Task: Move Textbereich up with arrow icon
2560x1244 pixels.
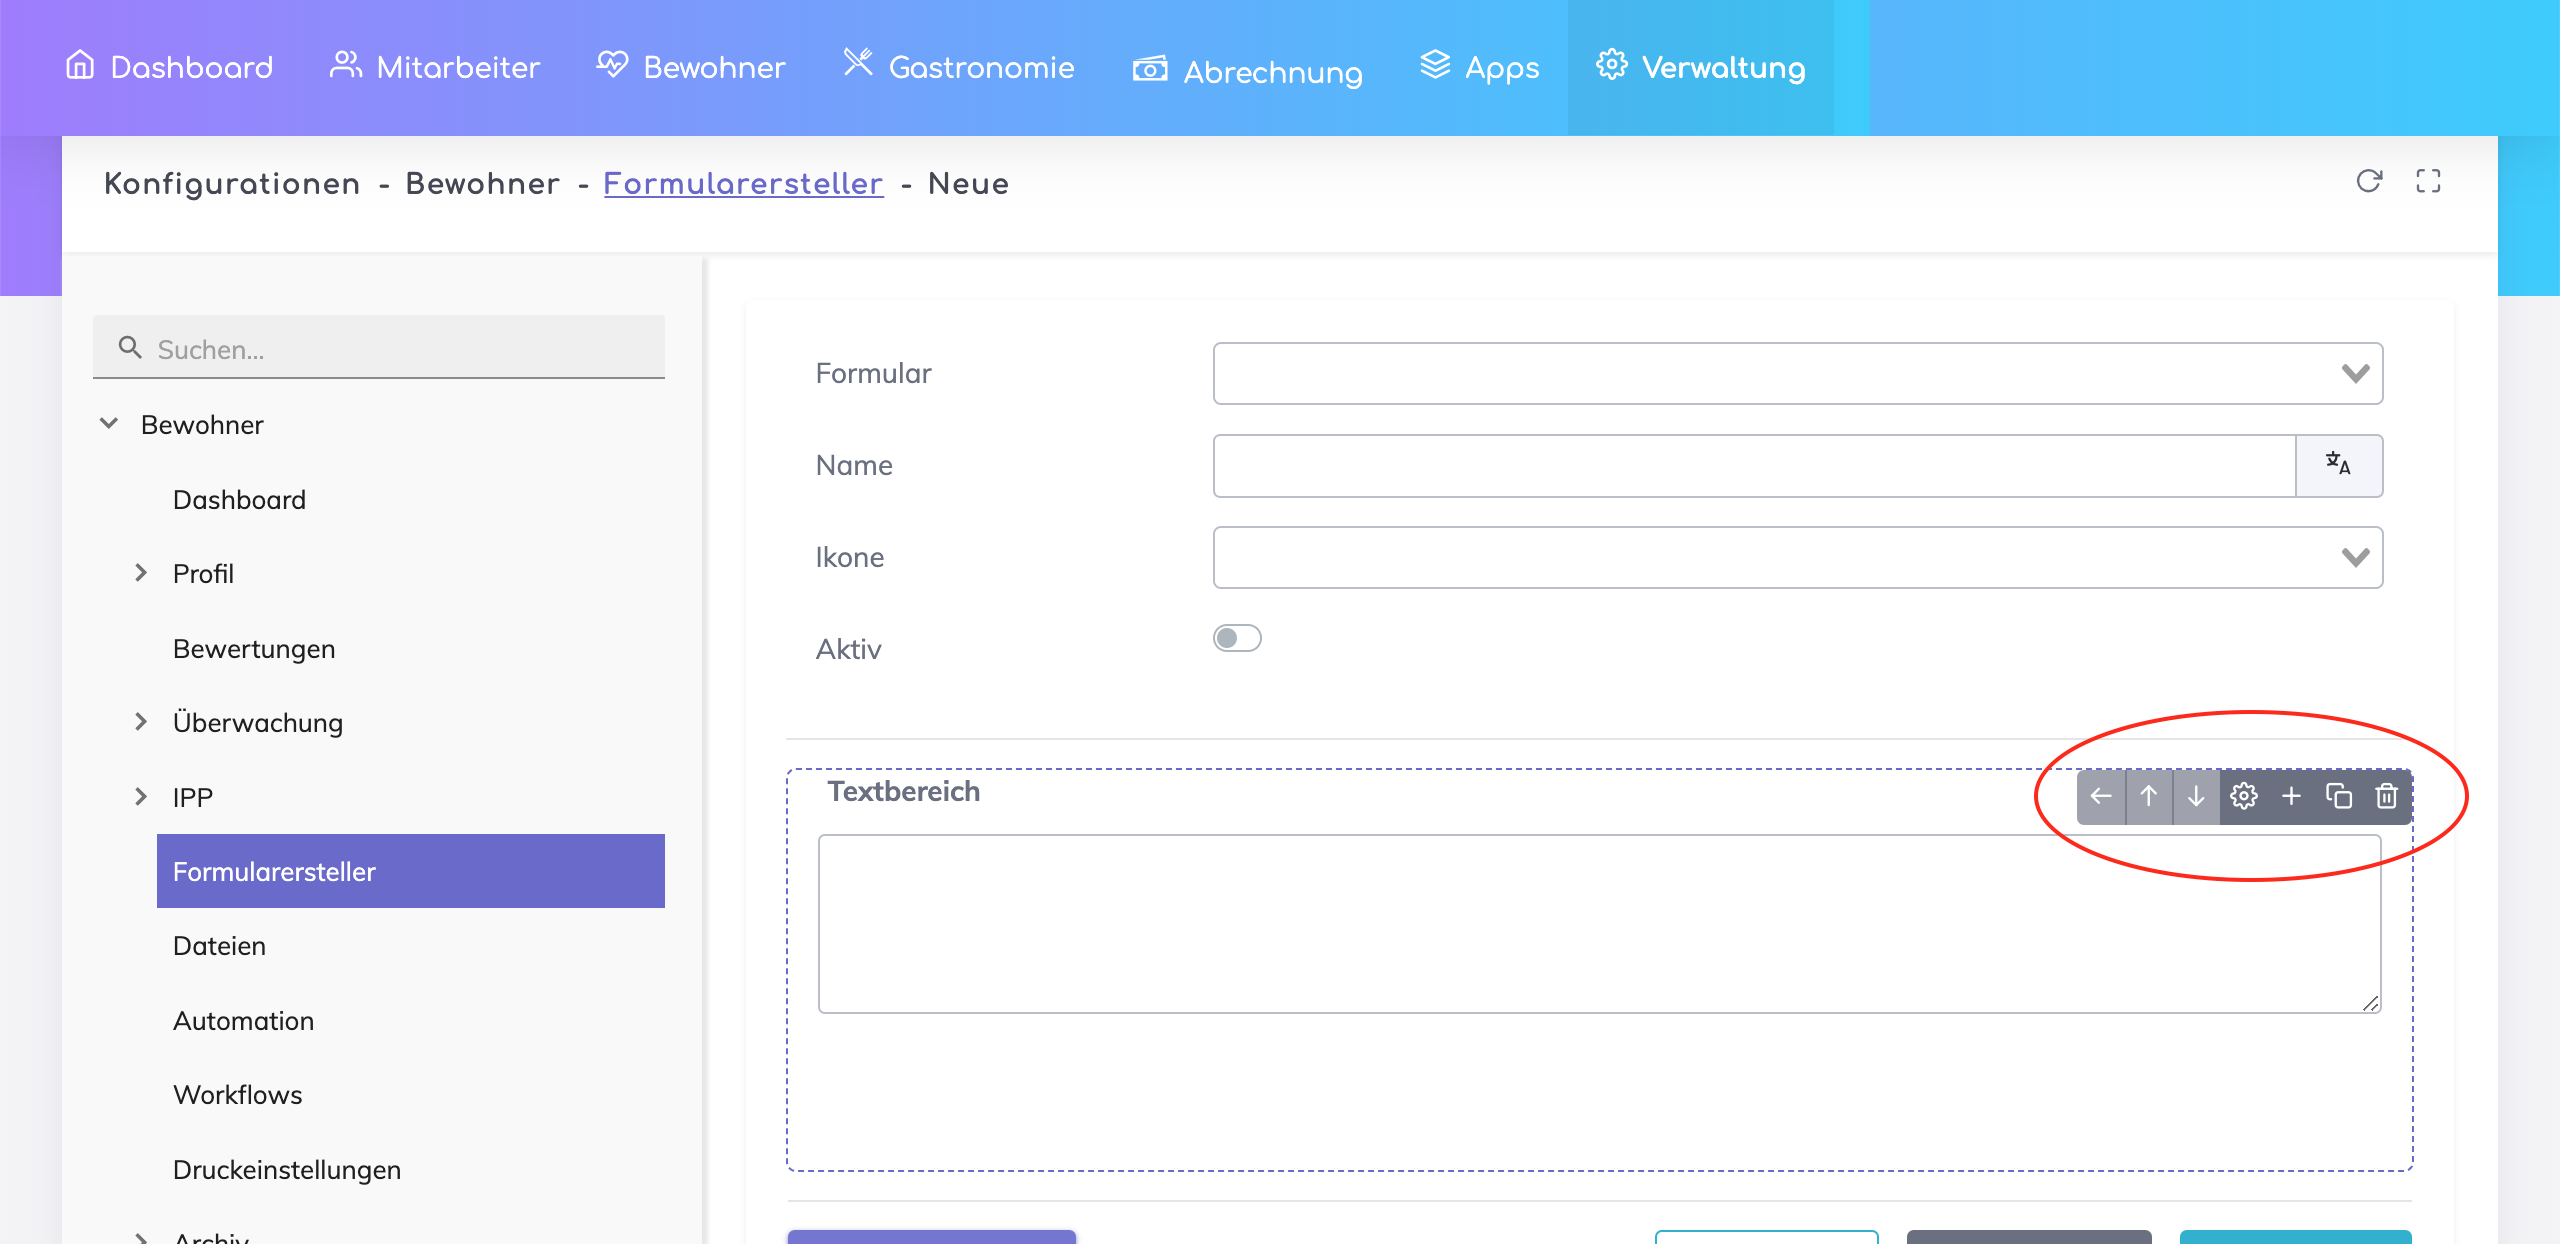Action: (2148, 796)
